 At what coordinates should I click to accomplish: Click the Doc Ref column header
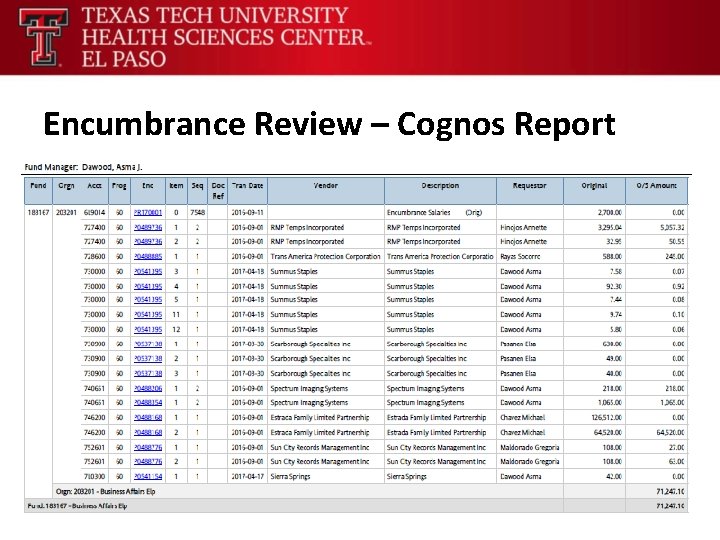(218, 191)
